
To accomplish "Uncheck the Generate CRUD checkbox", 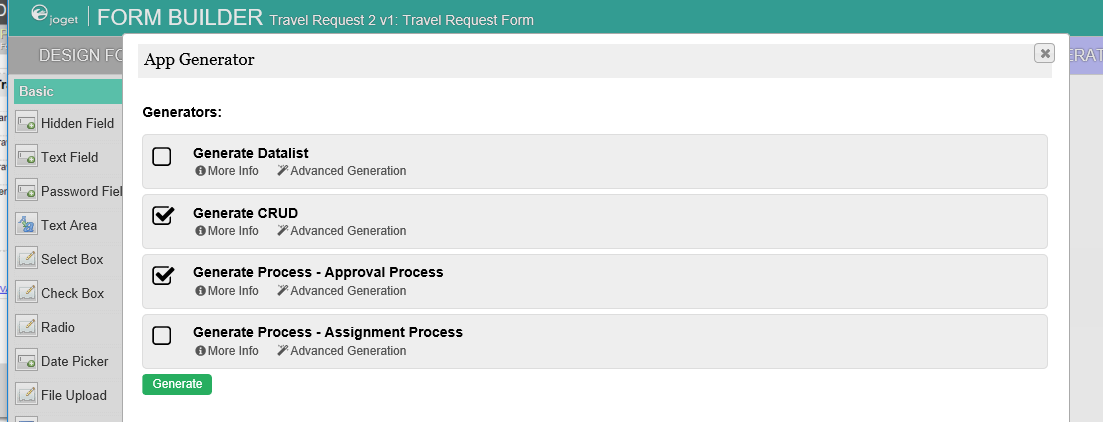I will click(x=162, y=215).
